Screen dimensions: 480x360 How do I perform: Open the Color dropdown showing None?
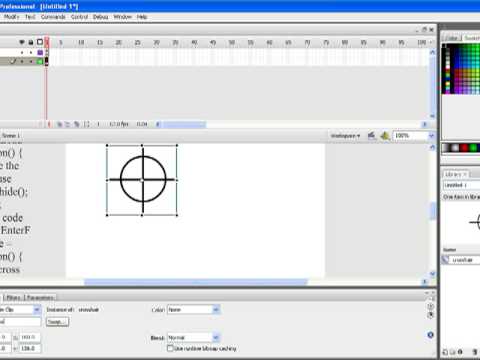194,310
